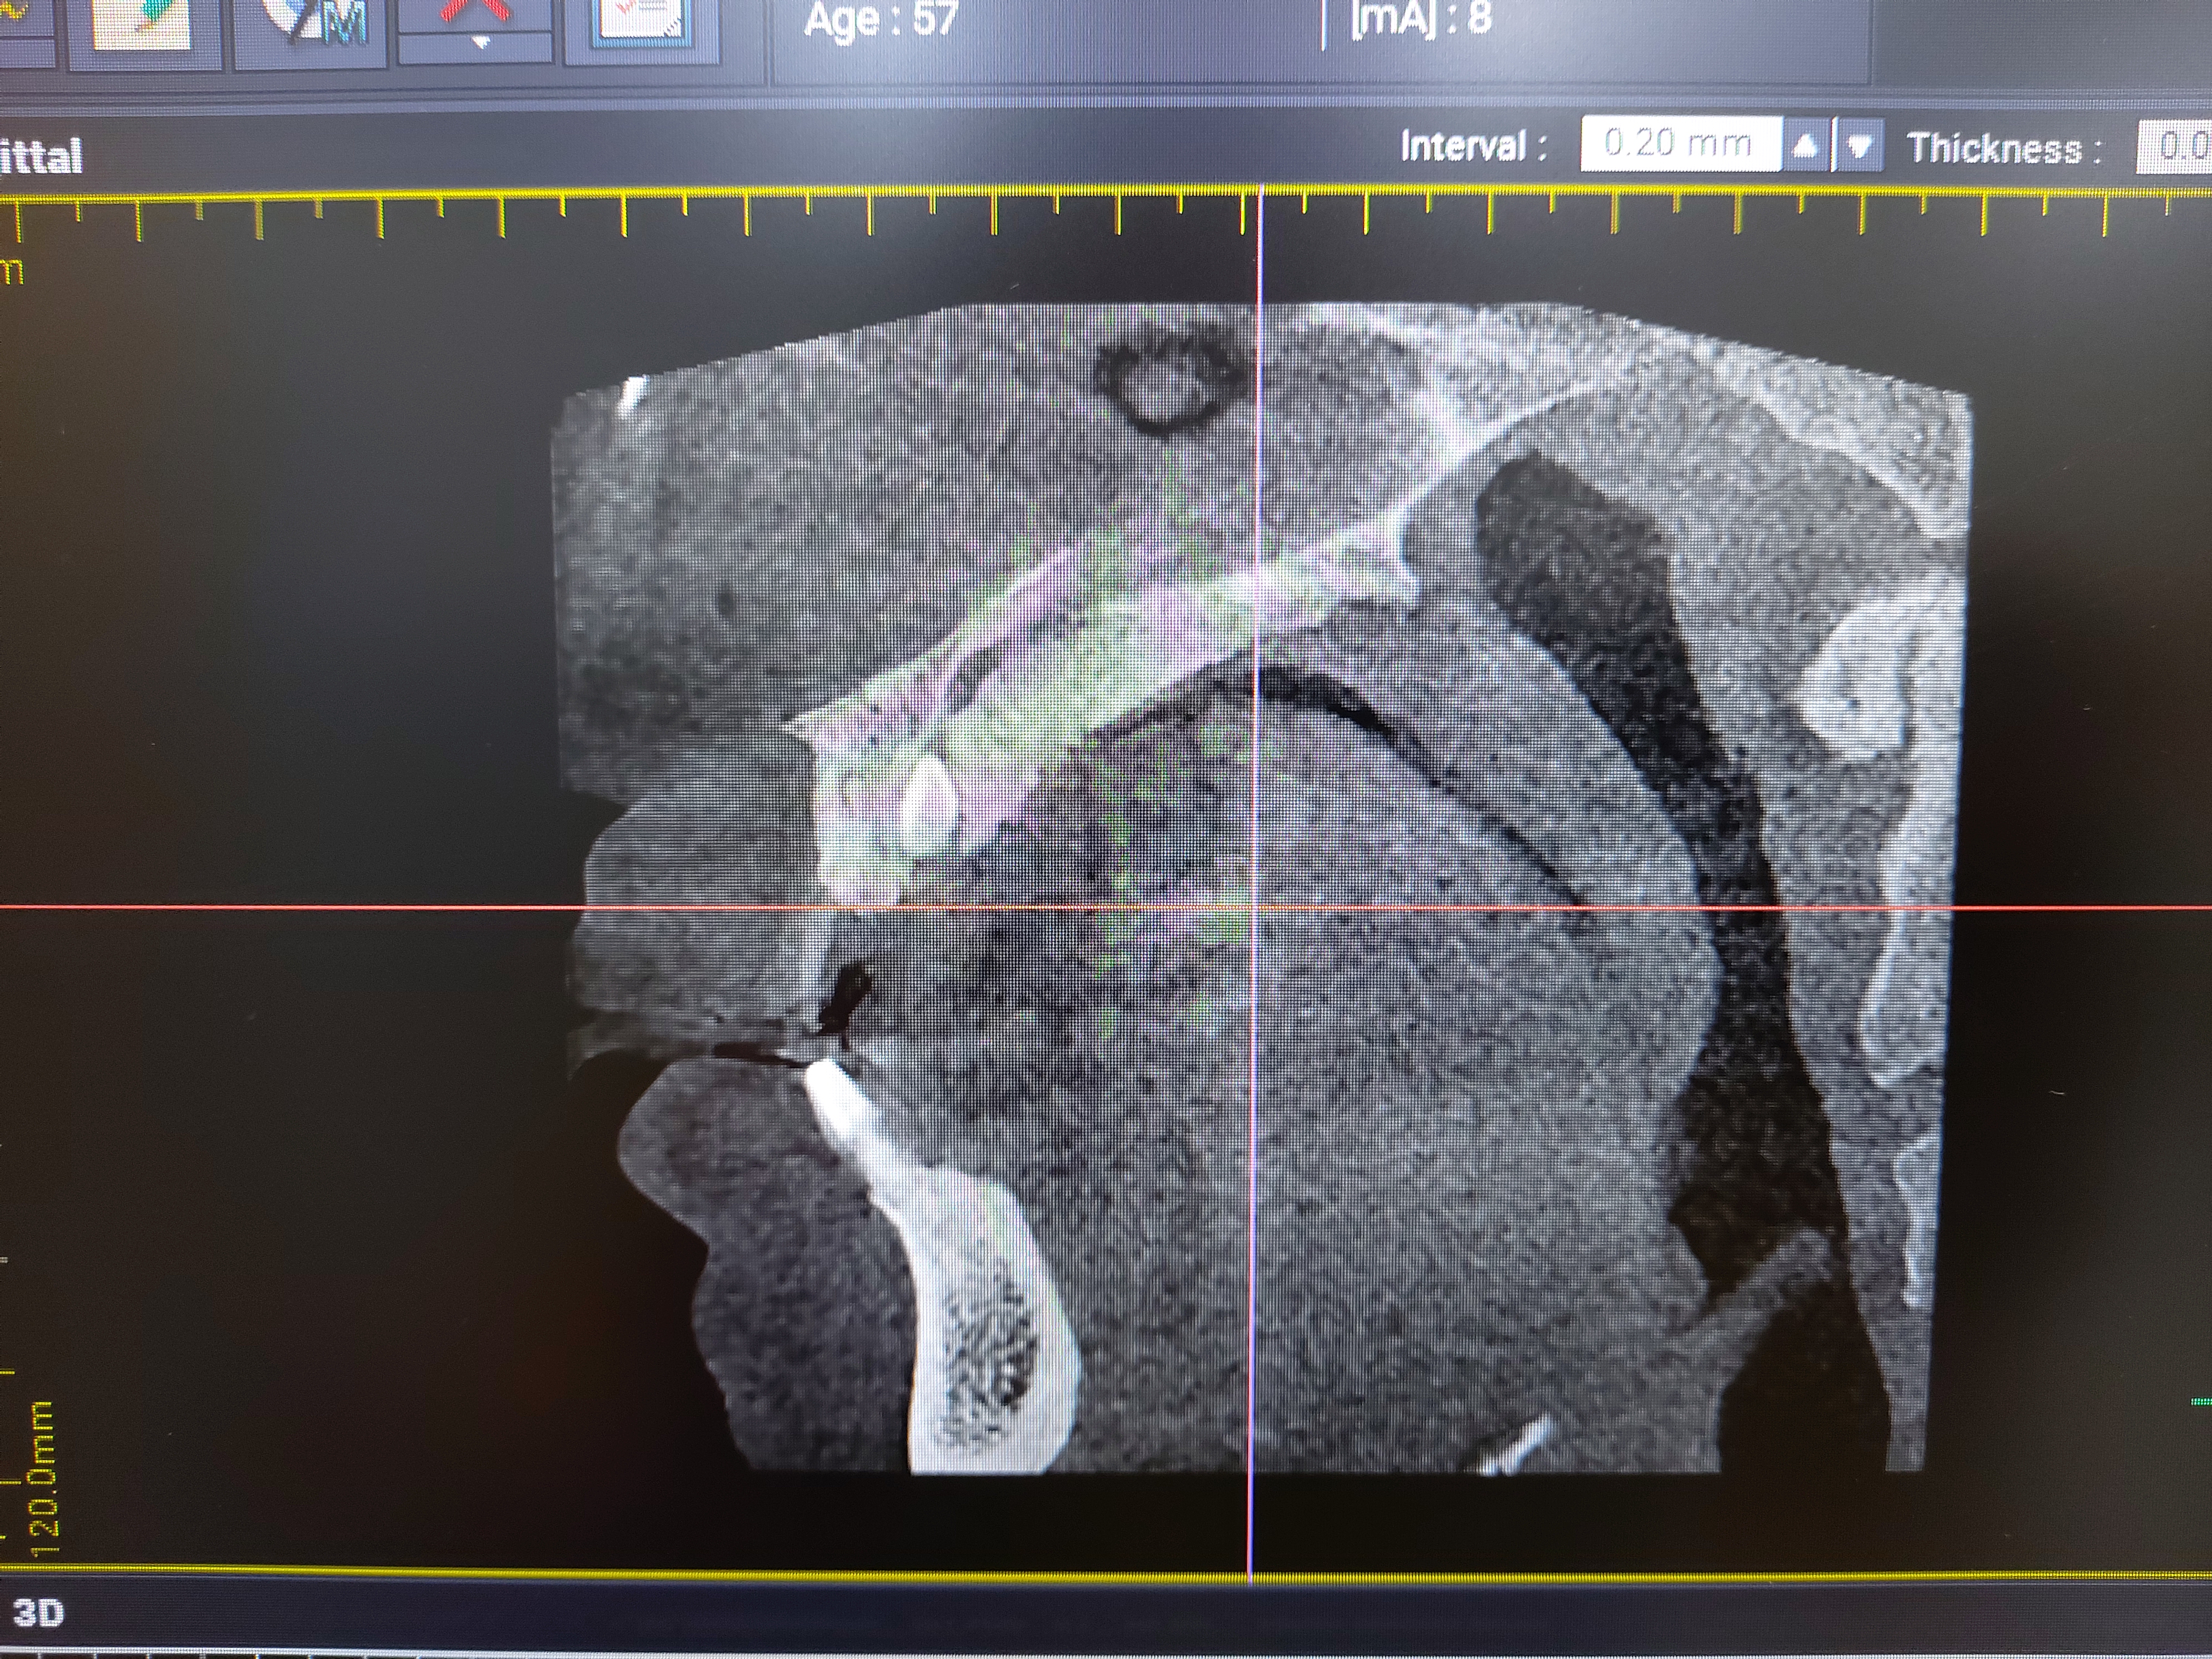Image resolution: width=2212 pixels, height=1659 pixels.
Task: Click the red X delete tool icon
Action: [x=476, y=14]
